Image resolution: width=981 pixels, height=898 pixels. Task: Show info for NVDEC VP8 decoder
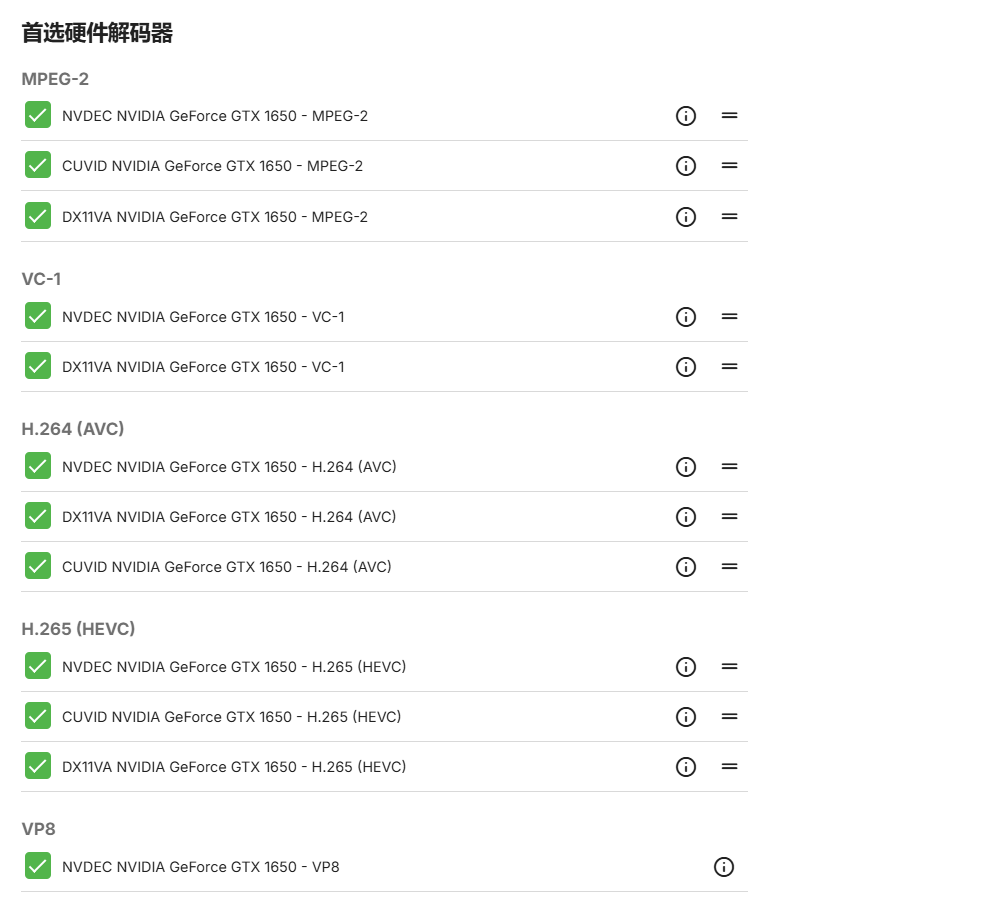coord(724,867)
